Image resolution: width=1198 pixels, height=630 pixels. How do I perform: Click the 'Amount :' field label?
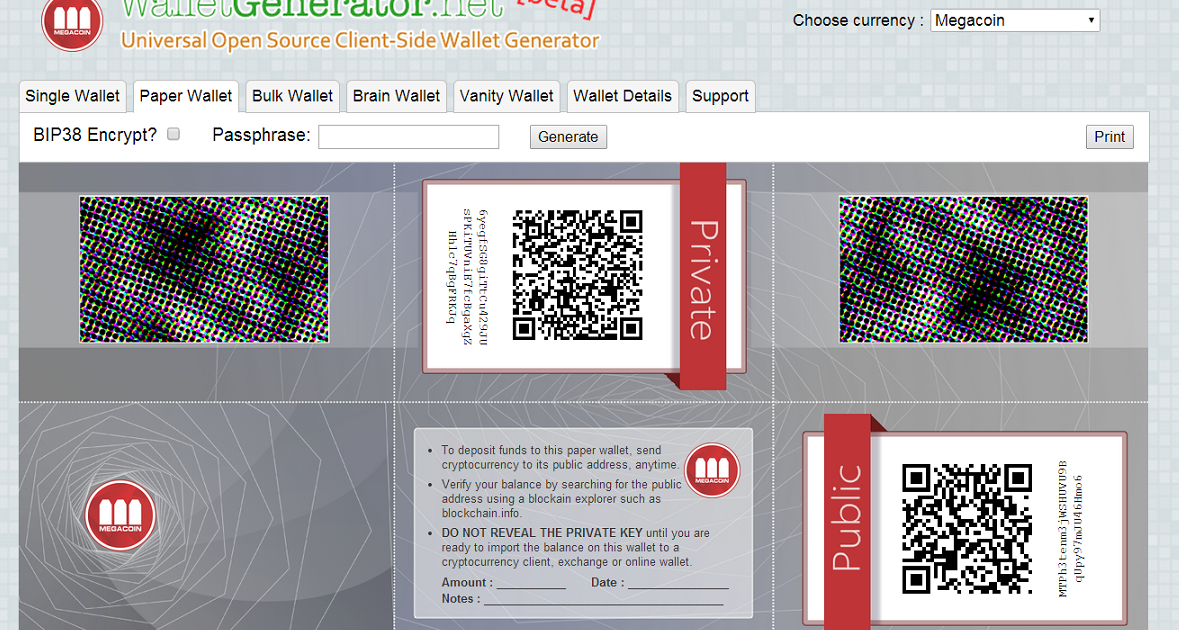467,583
